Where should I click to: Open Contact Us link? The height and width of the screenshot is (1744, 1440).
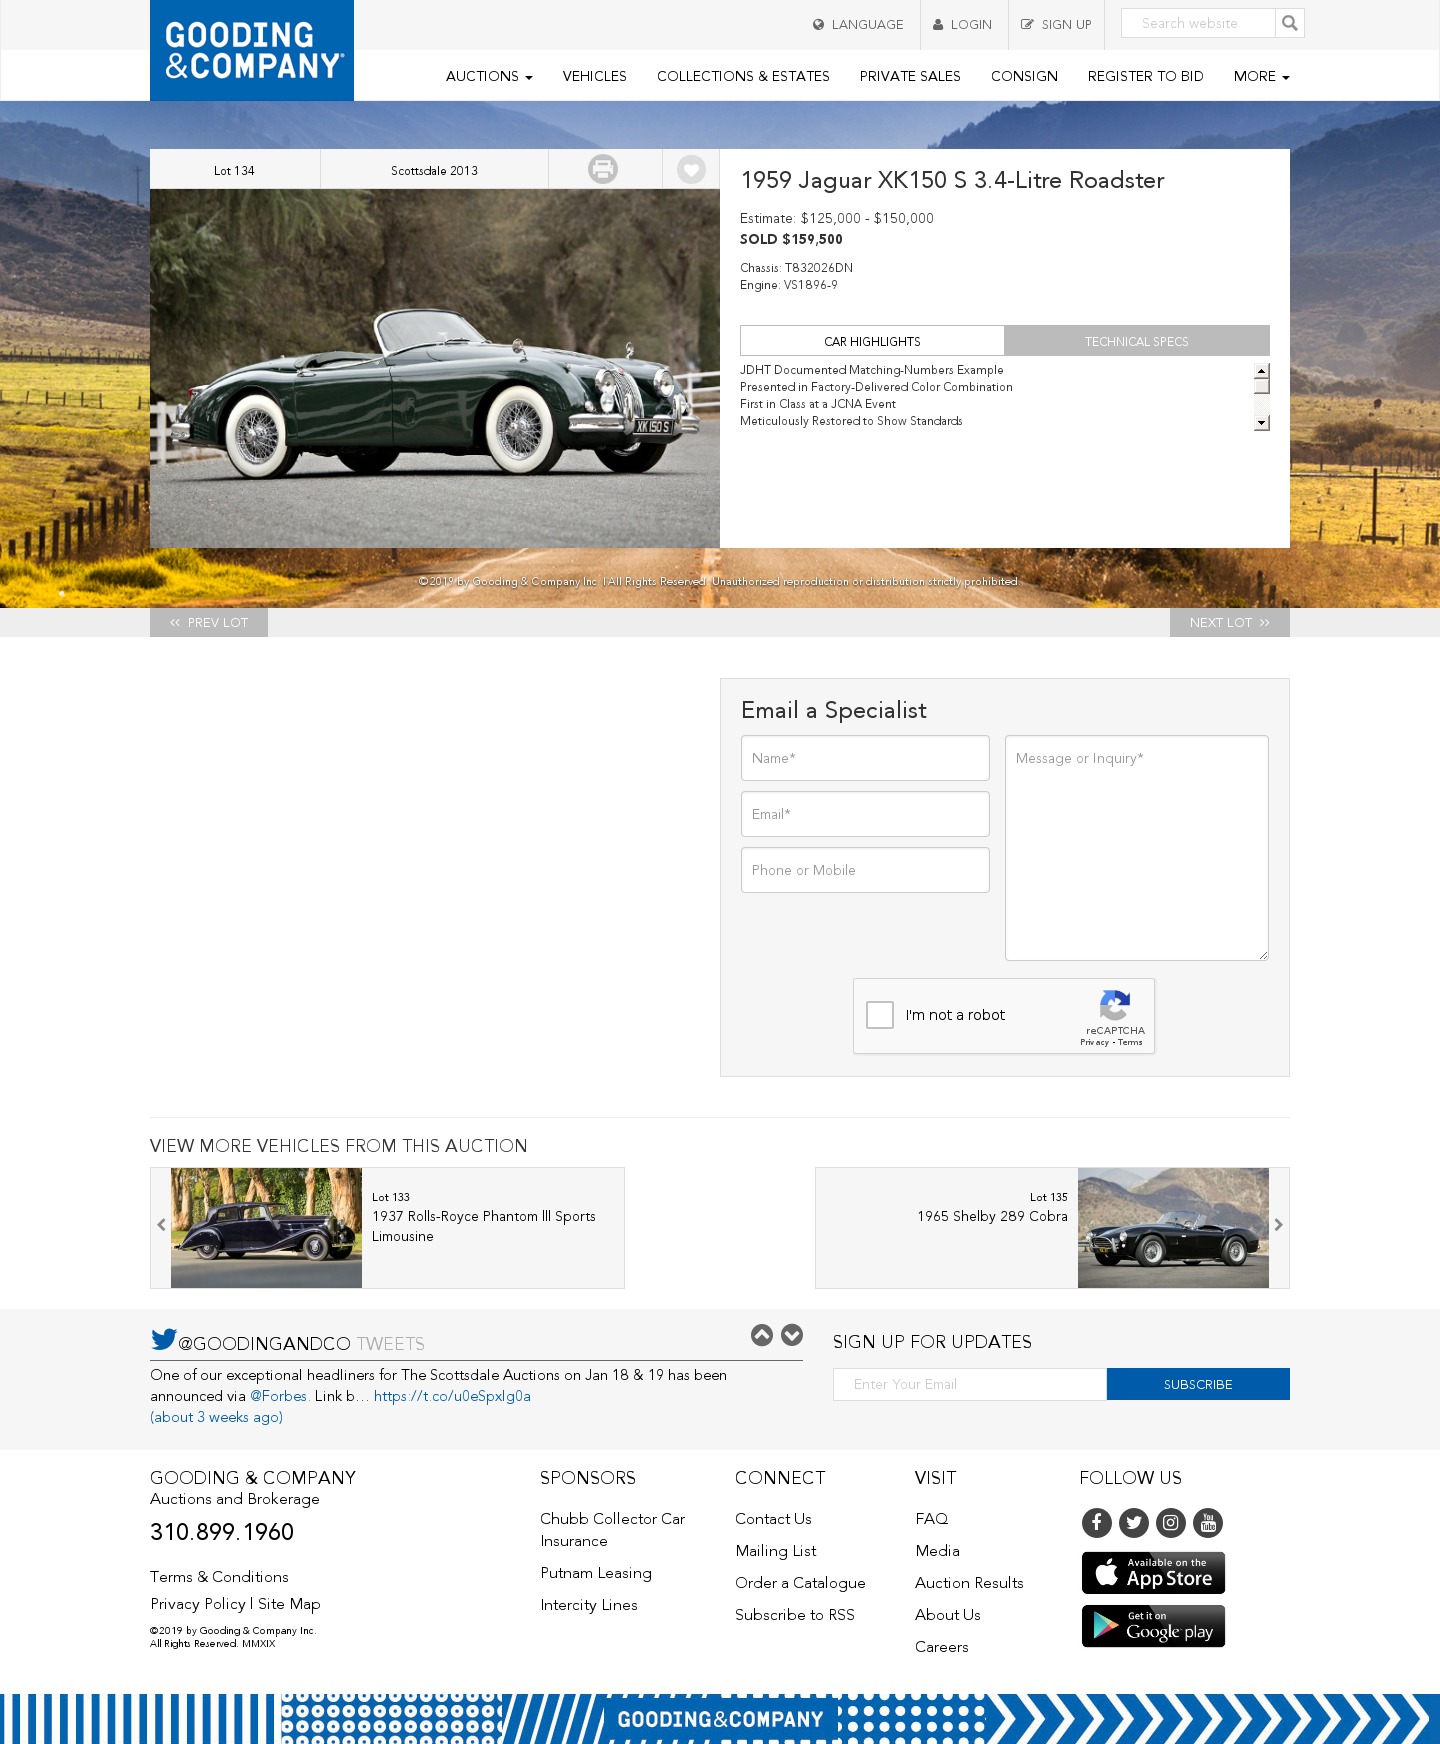[x=773, y=1519]
